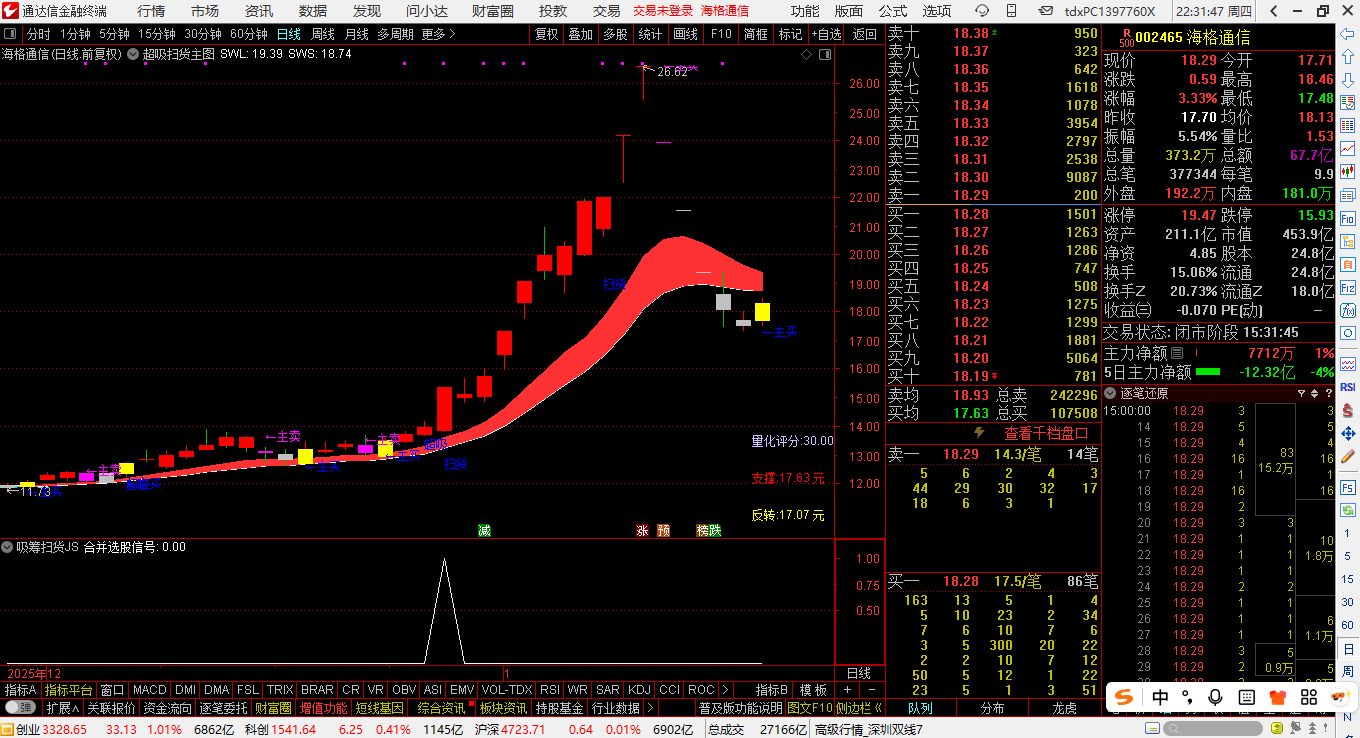Click the circle O sidebar icon
The height and width of the screenshot is (738, 1360).
(x=1347, y=333)
